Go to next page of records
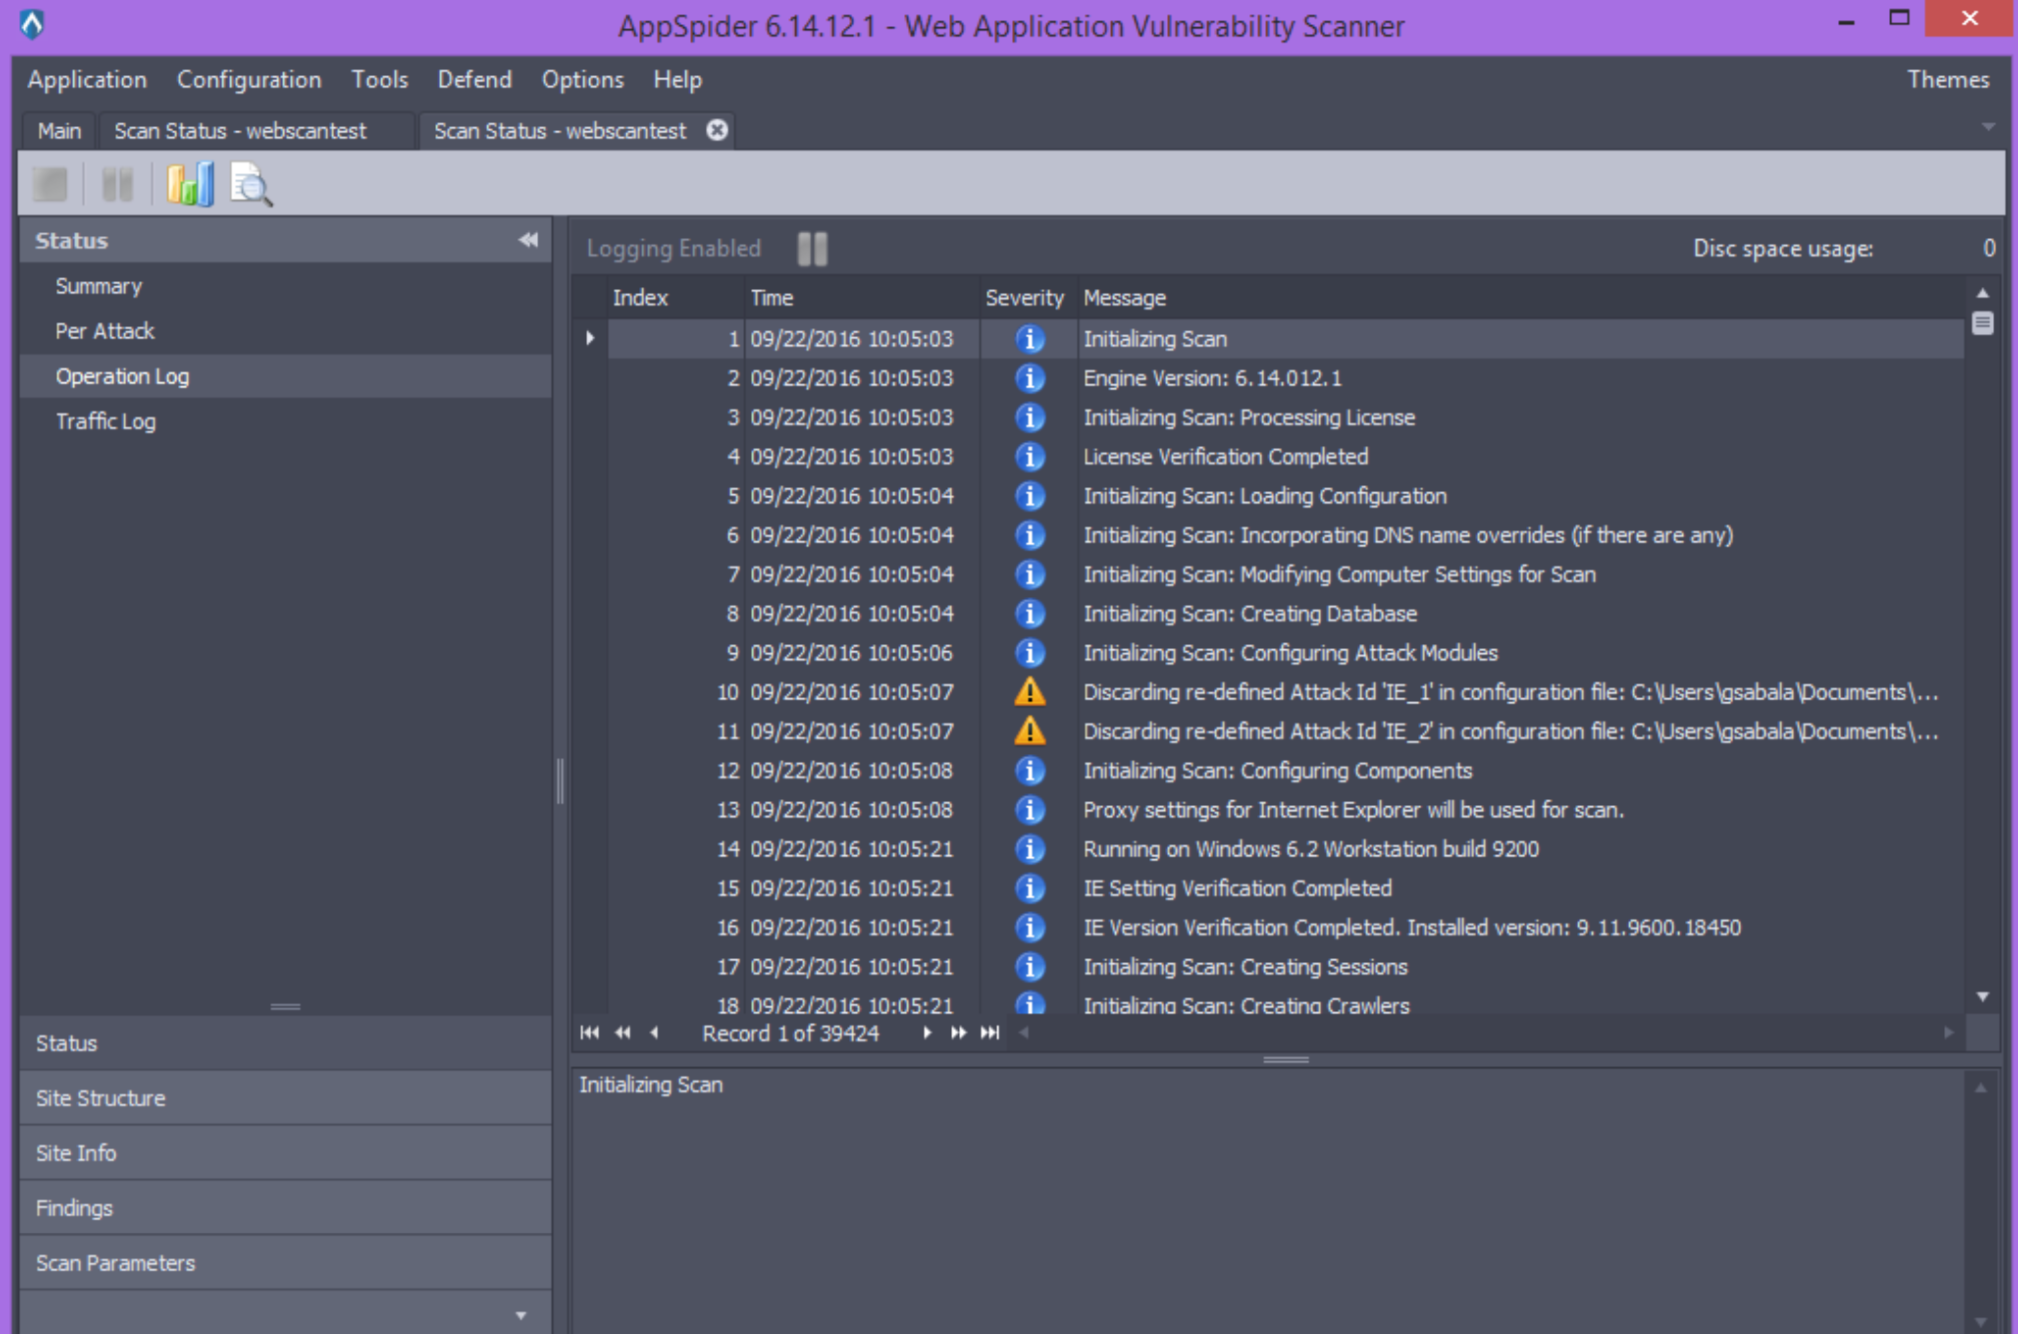2018x1334 pixels. [958, 1032]
